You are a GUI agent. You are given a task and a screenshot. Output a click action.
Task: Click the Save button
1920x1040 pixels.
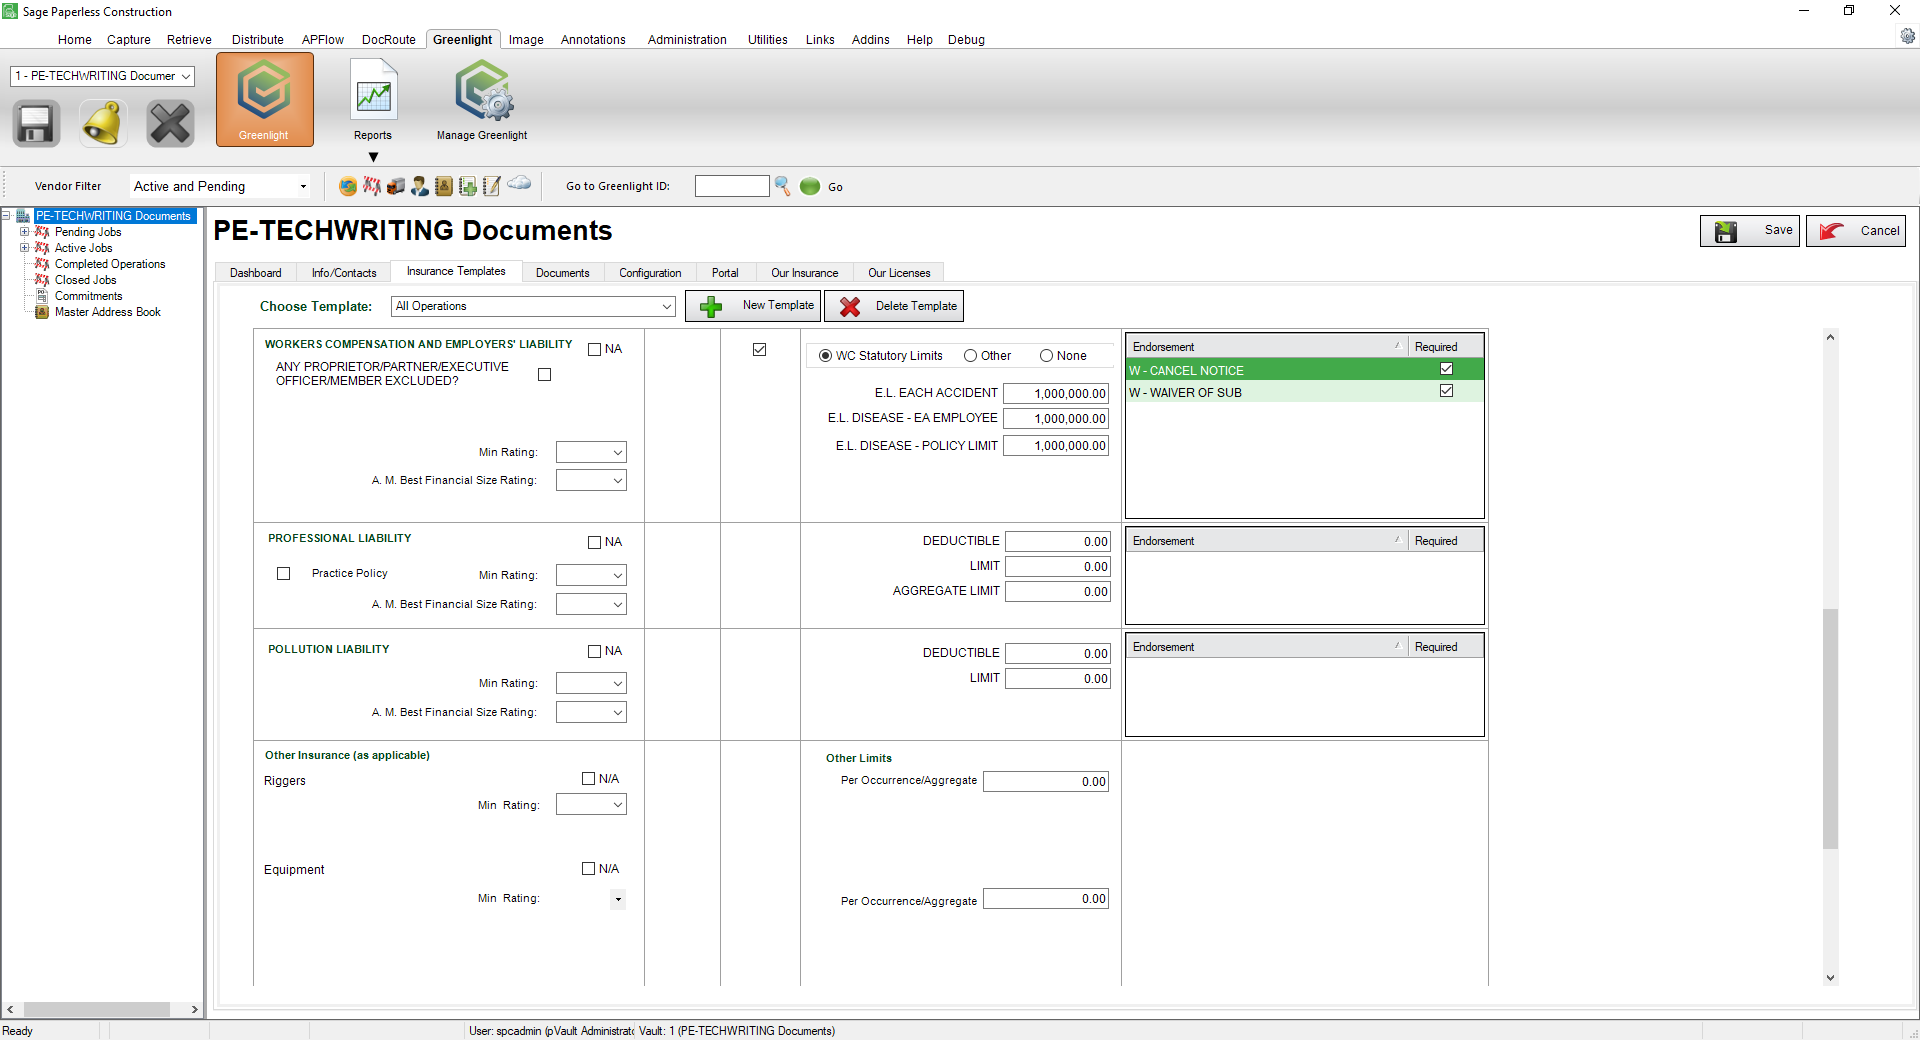[x=1750, y=231]
